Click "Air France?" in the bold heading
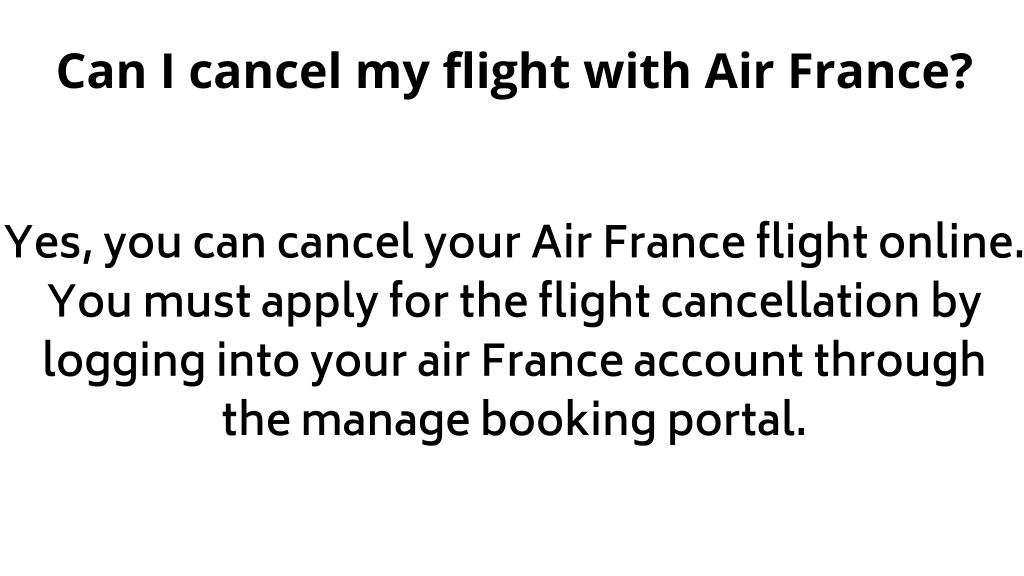 [839, 71]
